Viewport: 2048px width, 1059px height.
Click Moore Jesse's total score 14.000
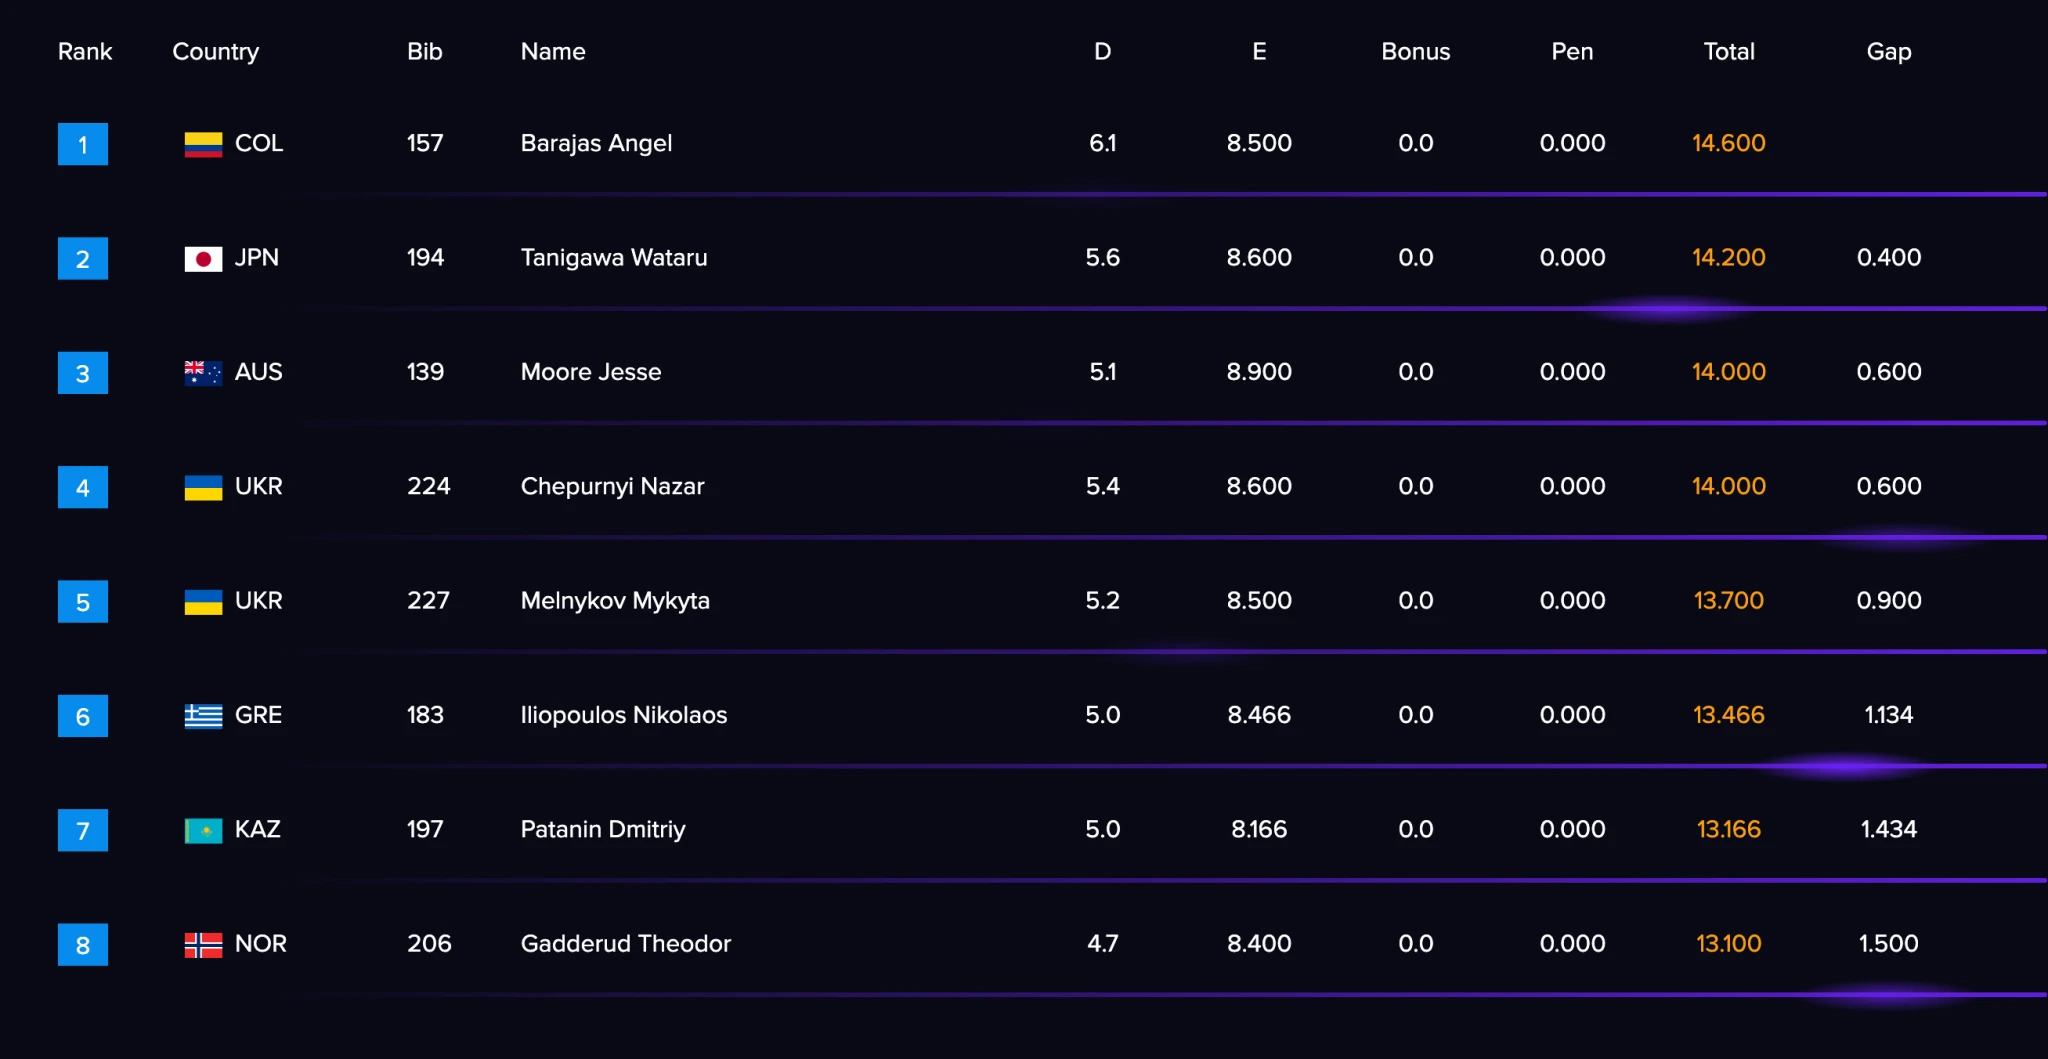click(x=1728, y=372)
